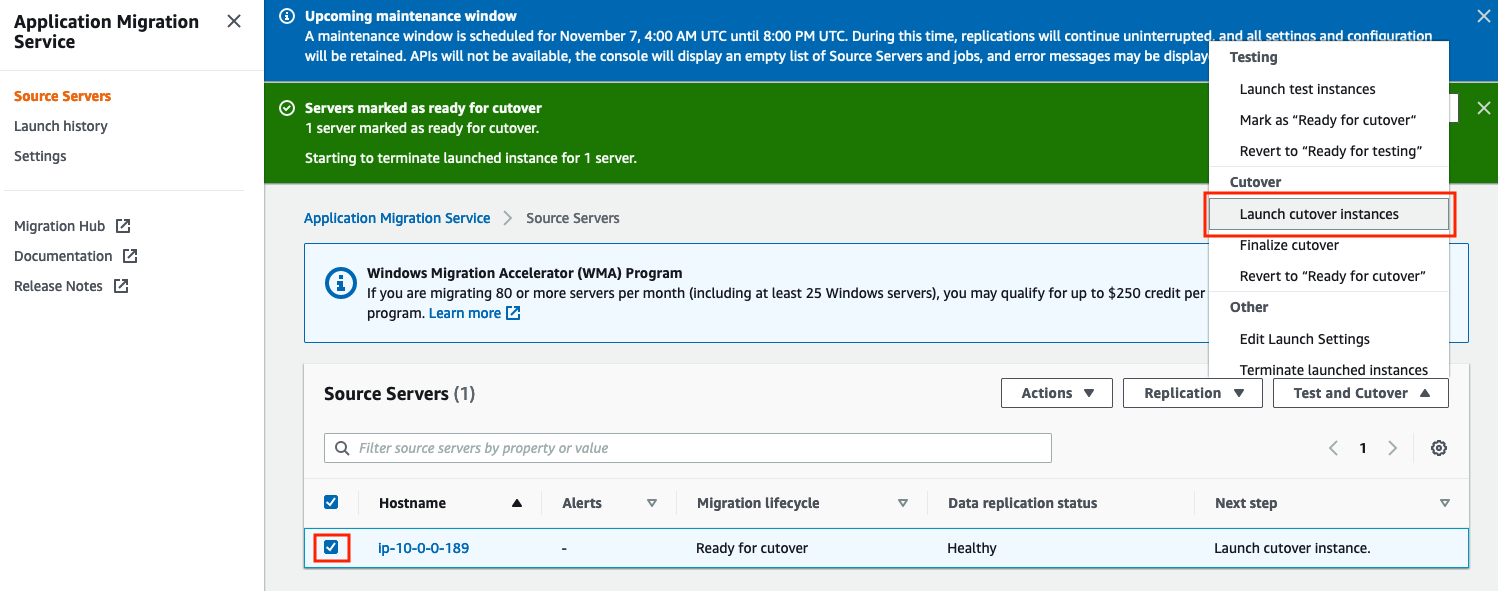This screenshot has height=591, width=1498.
Task: Click Learn more link
Action: click(465, 313)
